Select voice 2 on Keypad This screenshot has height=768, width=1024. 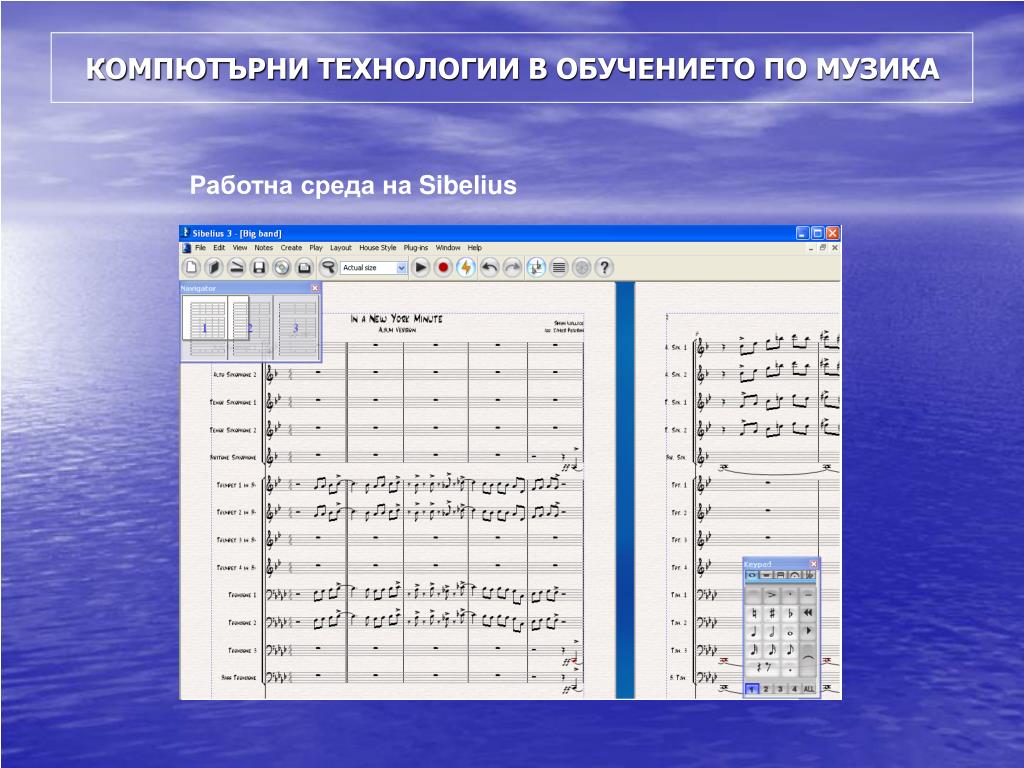coord(766,689)
